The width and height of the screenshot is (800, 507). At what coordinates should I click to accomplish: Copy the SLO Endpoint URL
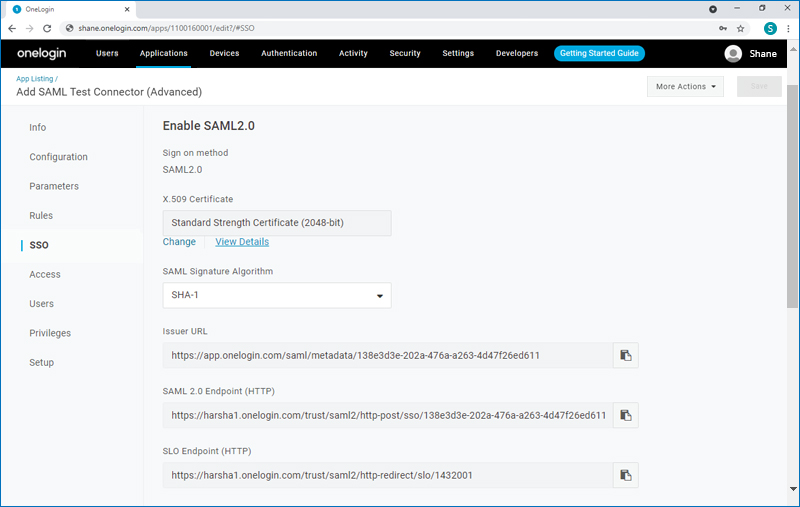coord(625,475)
